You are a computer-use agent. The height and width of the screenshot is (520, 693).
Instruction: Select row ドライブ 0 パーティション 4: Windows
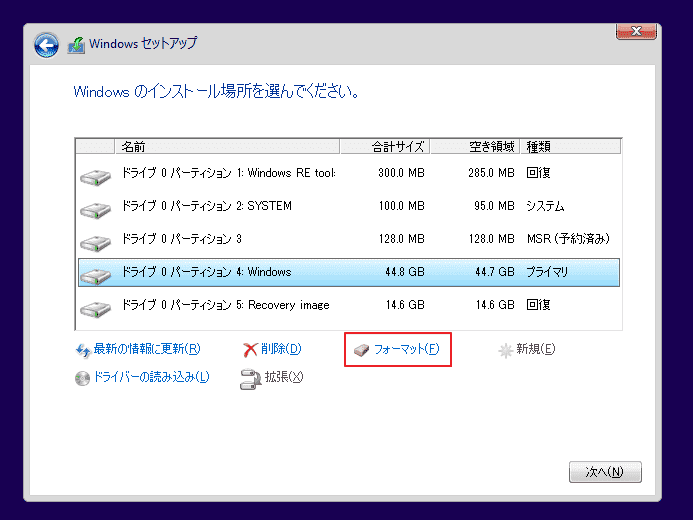[349, 273]
